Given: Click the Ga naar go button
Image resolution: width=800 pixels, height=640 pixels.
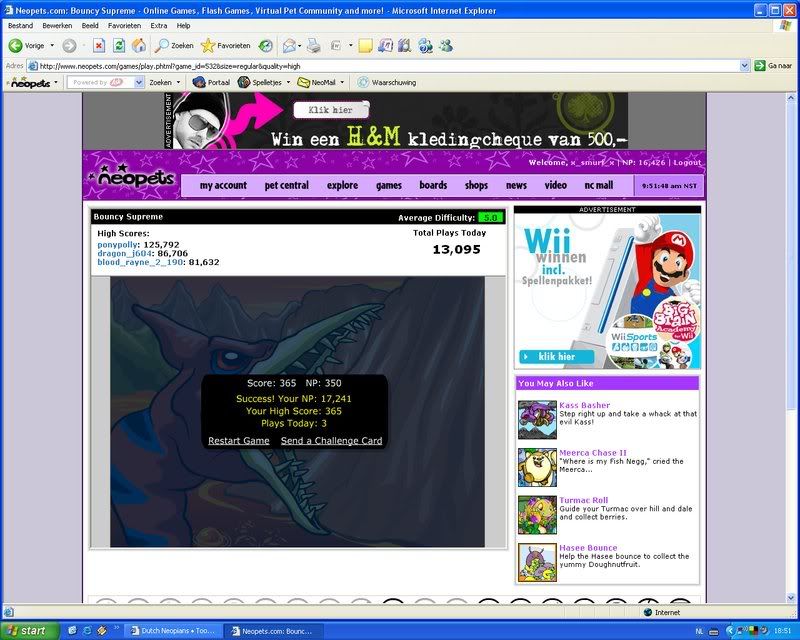Looking at the screenshot, I should pos(773,66).
